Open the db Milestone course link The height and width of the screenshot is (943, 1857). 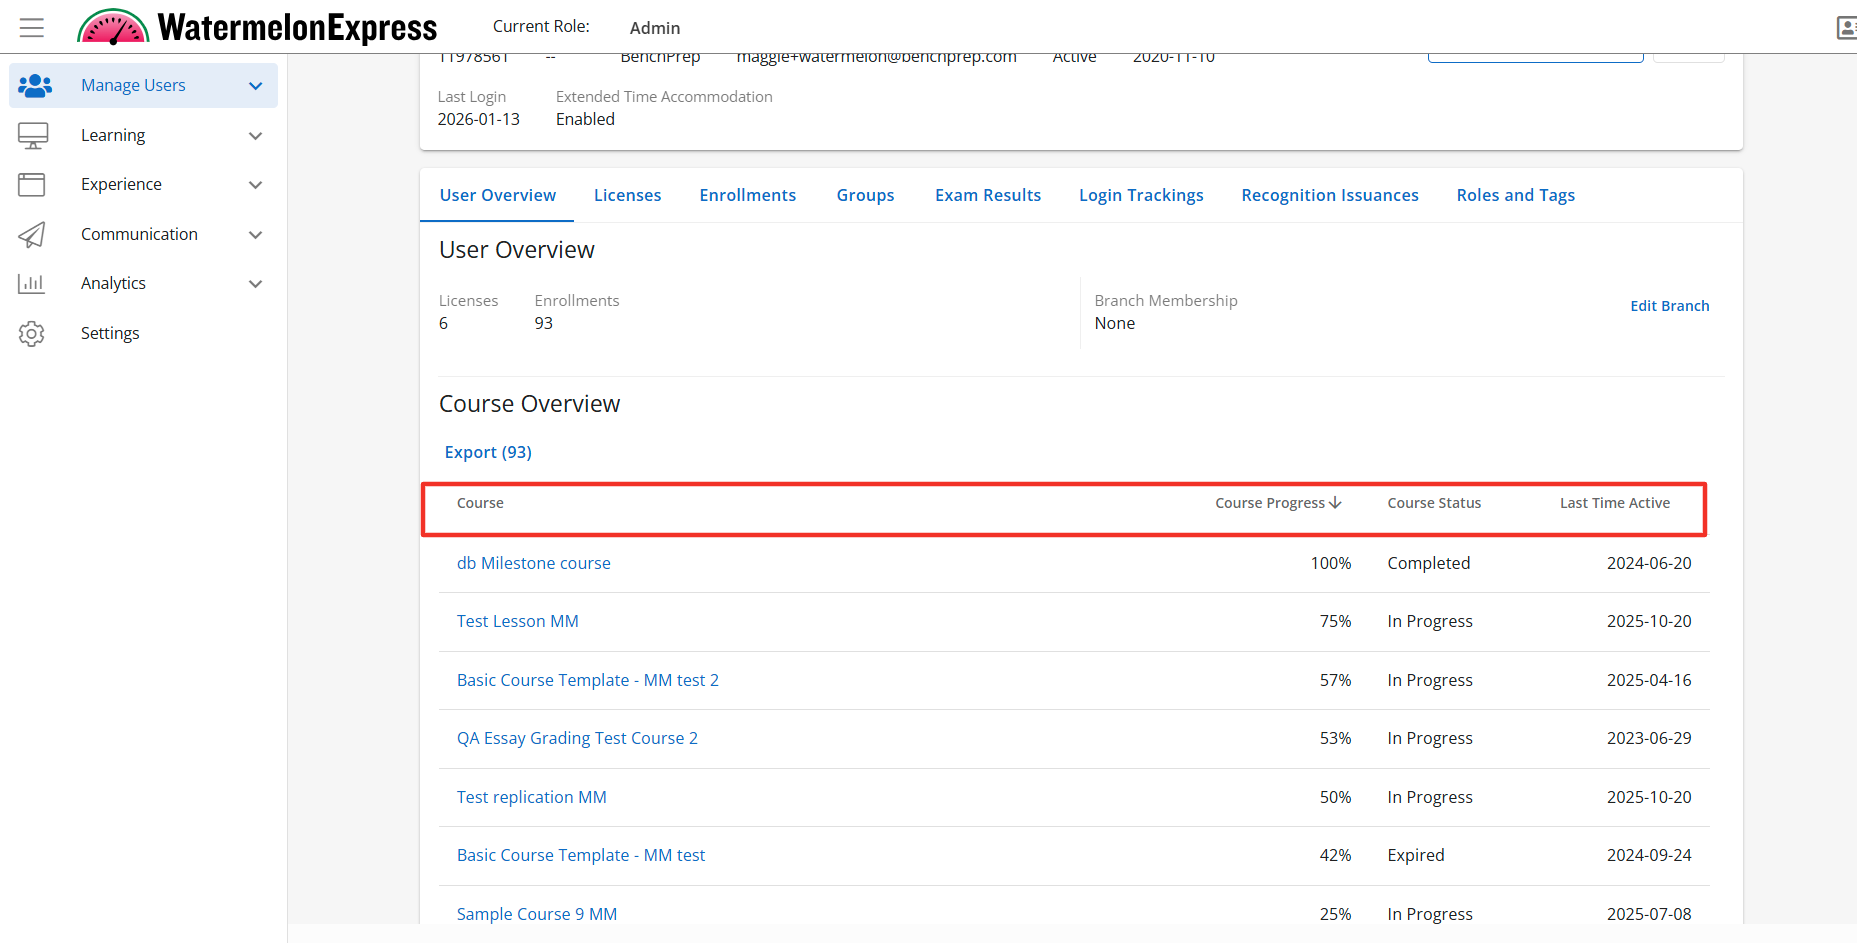pyautogui.click(x=533, y=563)
